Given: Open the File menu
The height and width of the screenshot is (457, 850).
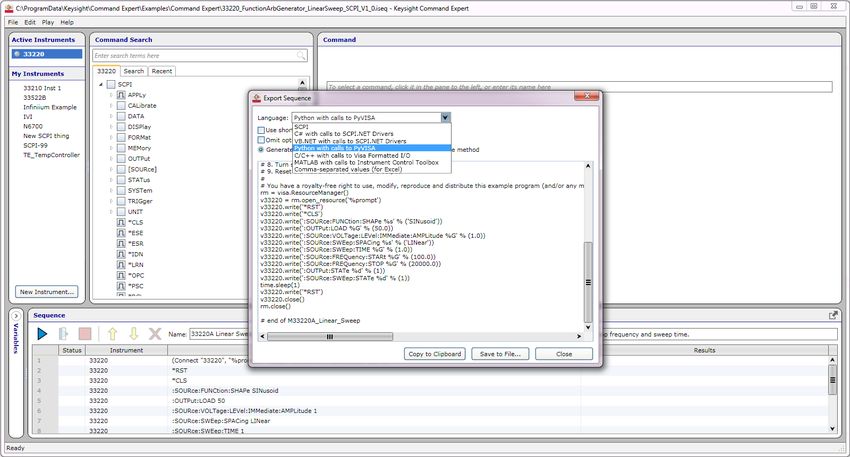Looking at the screenshot, I should point(13,22).
